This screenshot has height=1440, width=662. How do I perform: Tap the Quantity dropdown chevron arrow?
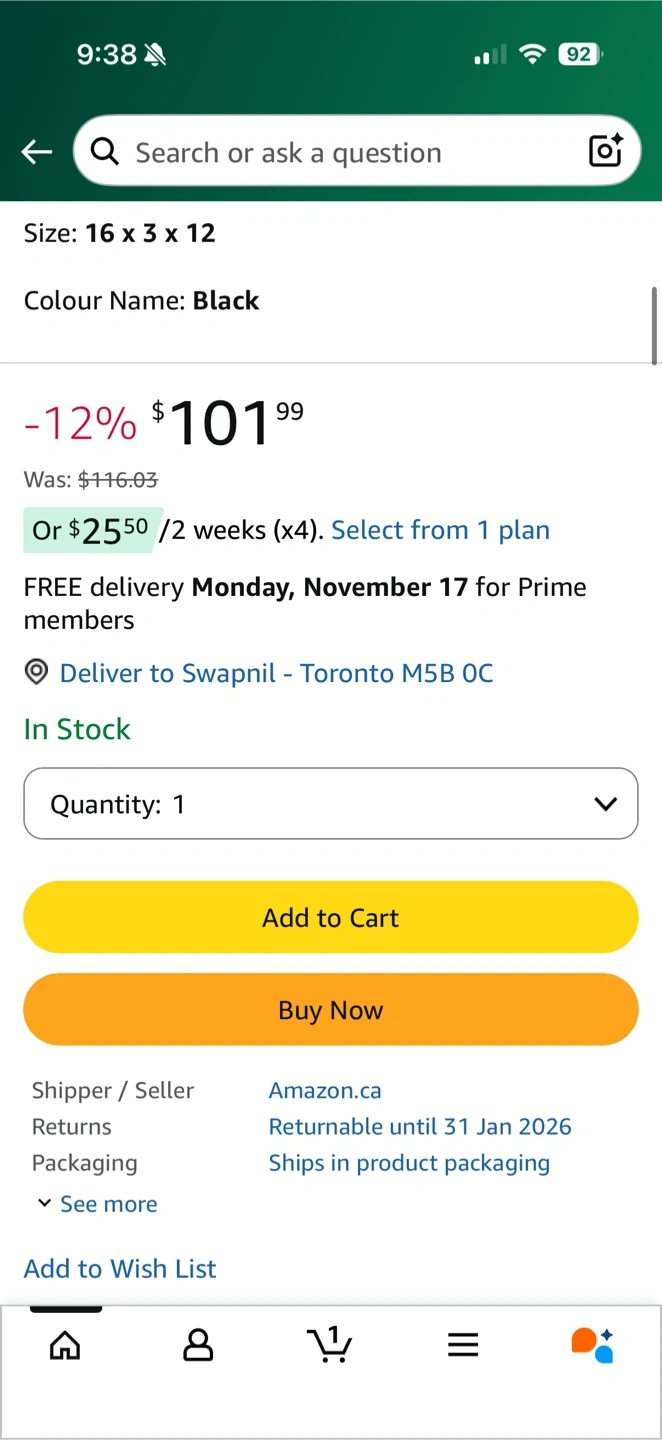click(x=605, y=804)
